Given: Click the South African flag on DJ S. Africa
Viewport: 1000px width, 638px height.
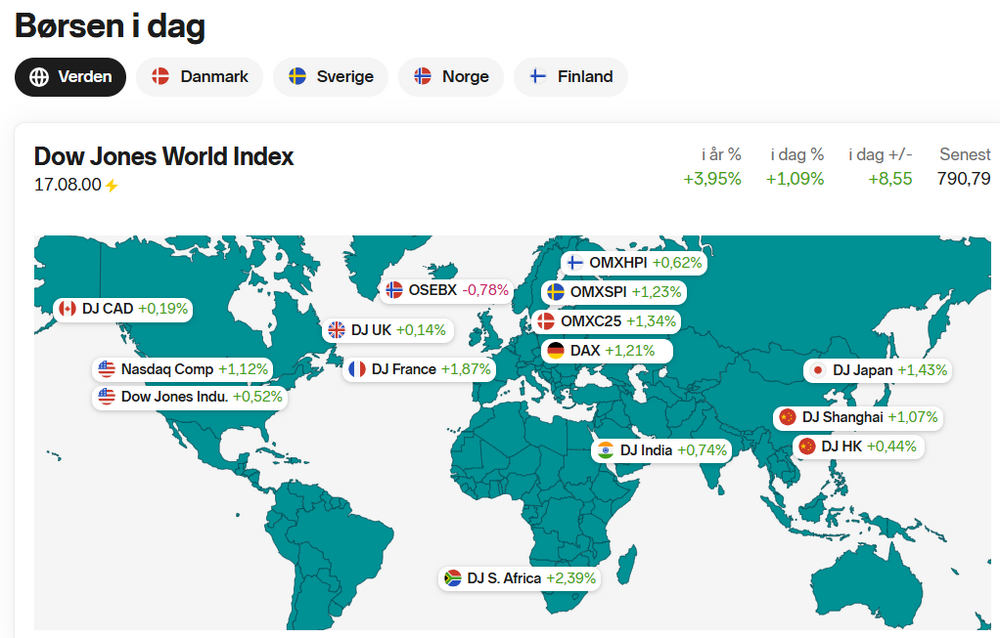Looking at the screenshot, I should [452, 579].
